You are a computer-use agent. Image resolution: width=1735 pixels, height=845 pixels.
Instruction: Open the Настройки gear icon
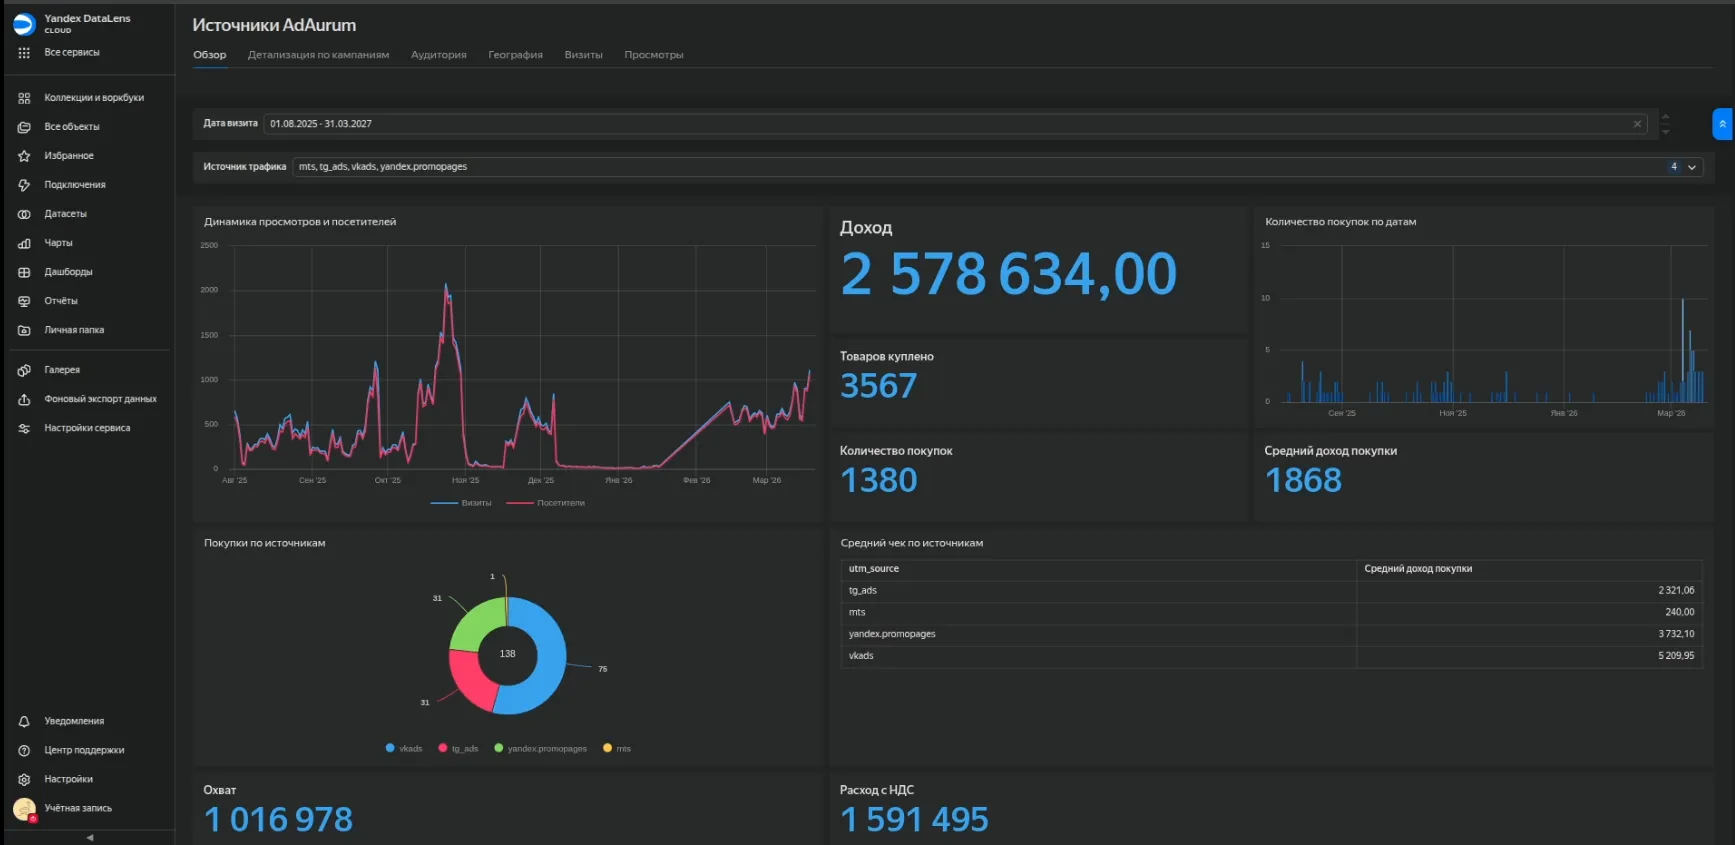[x=24, y=779]
